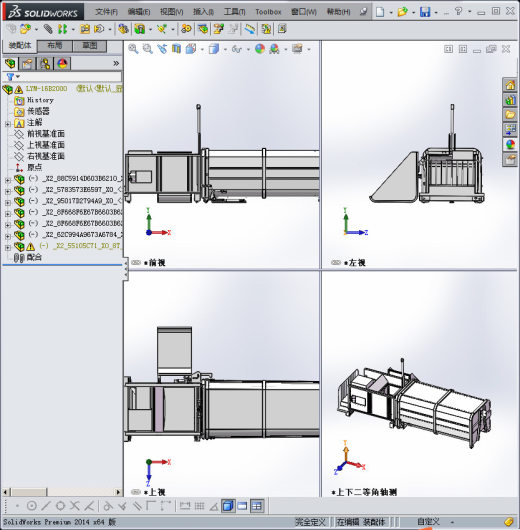Viewport: 520px width, 530px height.
Task: Expand the 注解 annotations tree node
Action: click(8, 124)
